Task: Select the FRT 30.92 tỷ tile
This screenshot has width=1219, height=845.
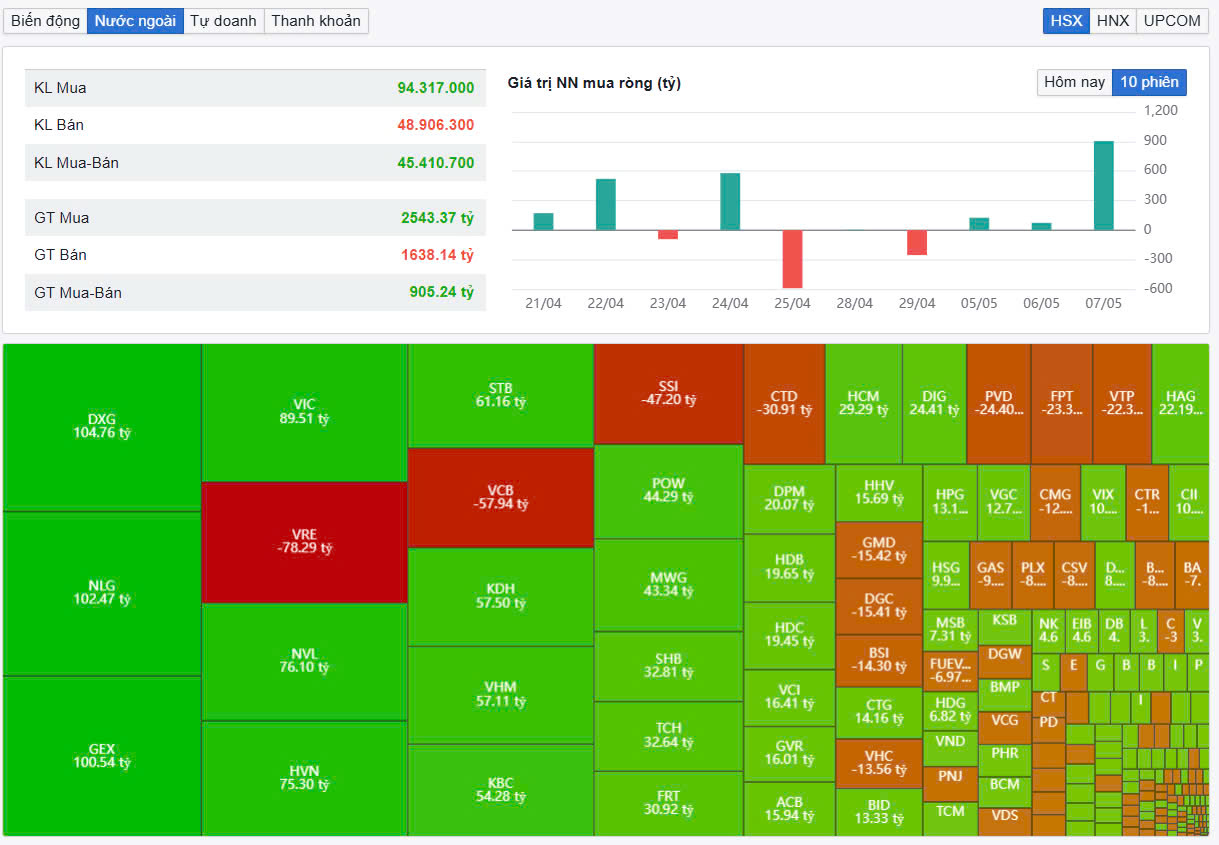Action: pyautogui.click(x=669, y=803)
